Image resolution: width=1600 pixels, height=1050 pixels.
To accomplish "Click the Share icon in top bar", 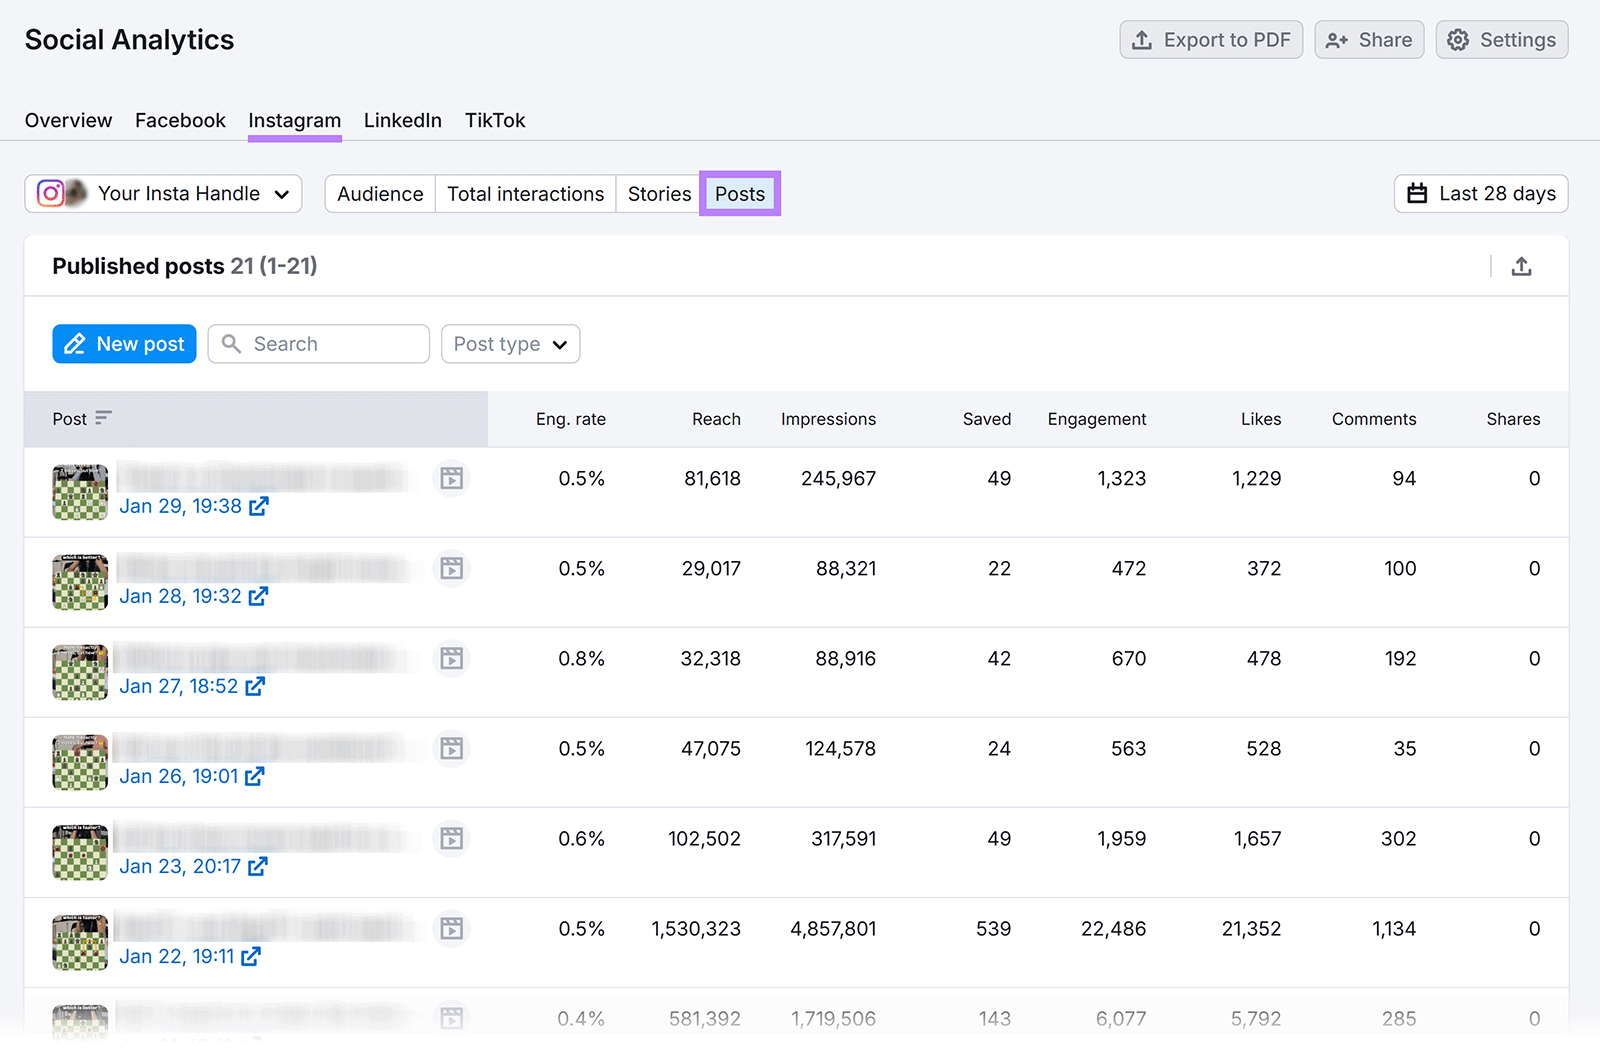I will (1337, 40).
